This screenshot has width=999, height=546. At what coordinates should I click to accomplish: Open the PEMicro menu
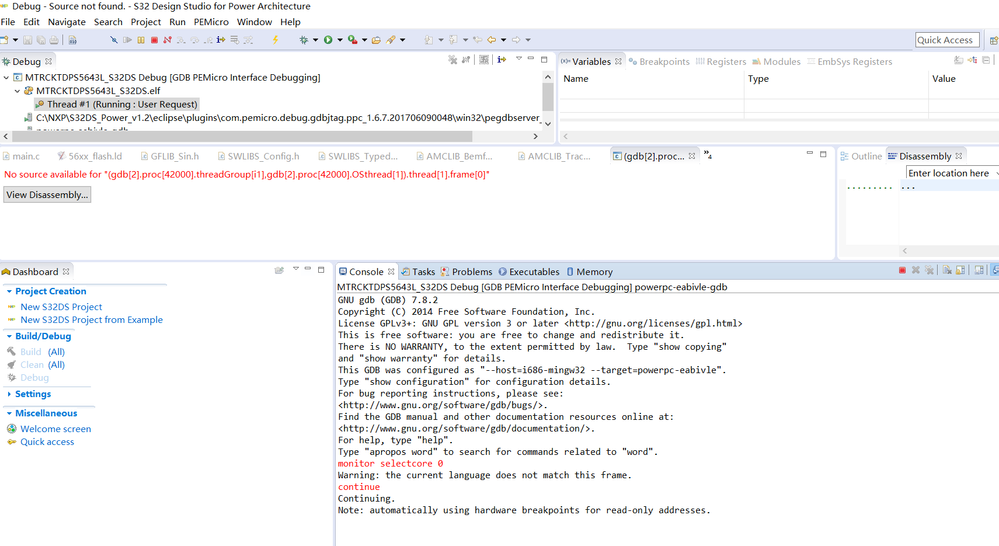(x=211, y=22)
